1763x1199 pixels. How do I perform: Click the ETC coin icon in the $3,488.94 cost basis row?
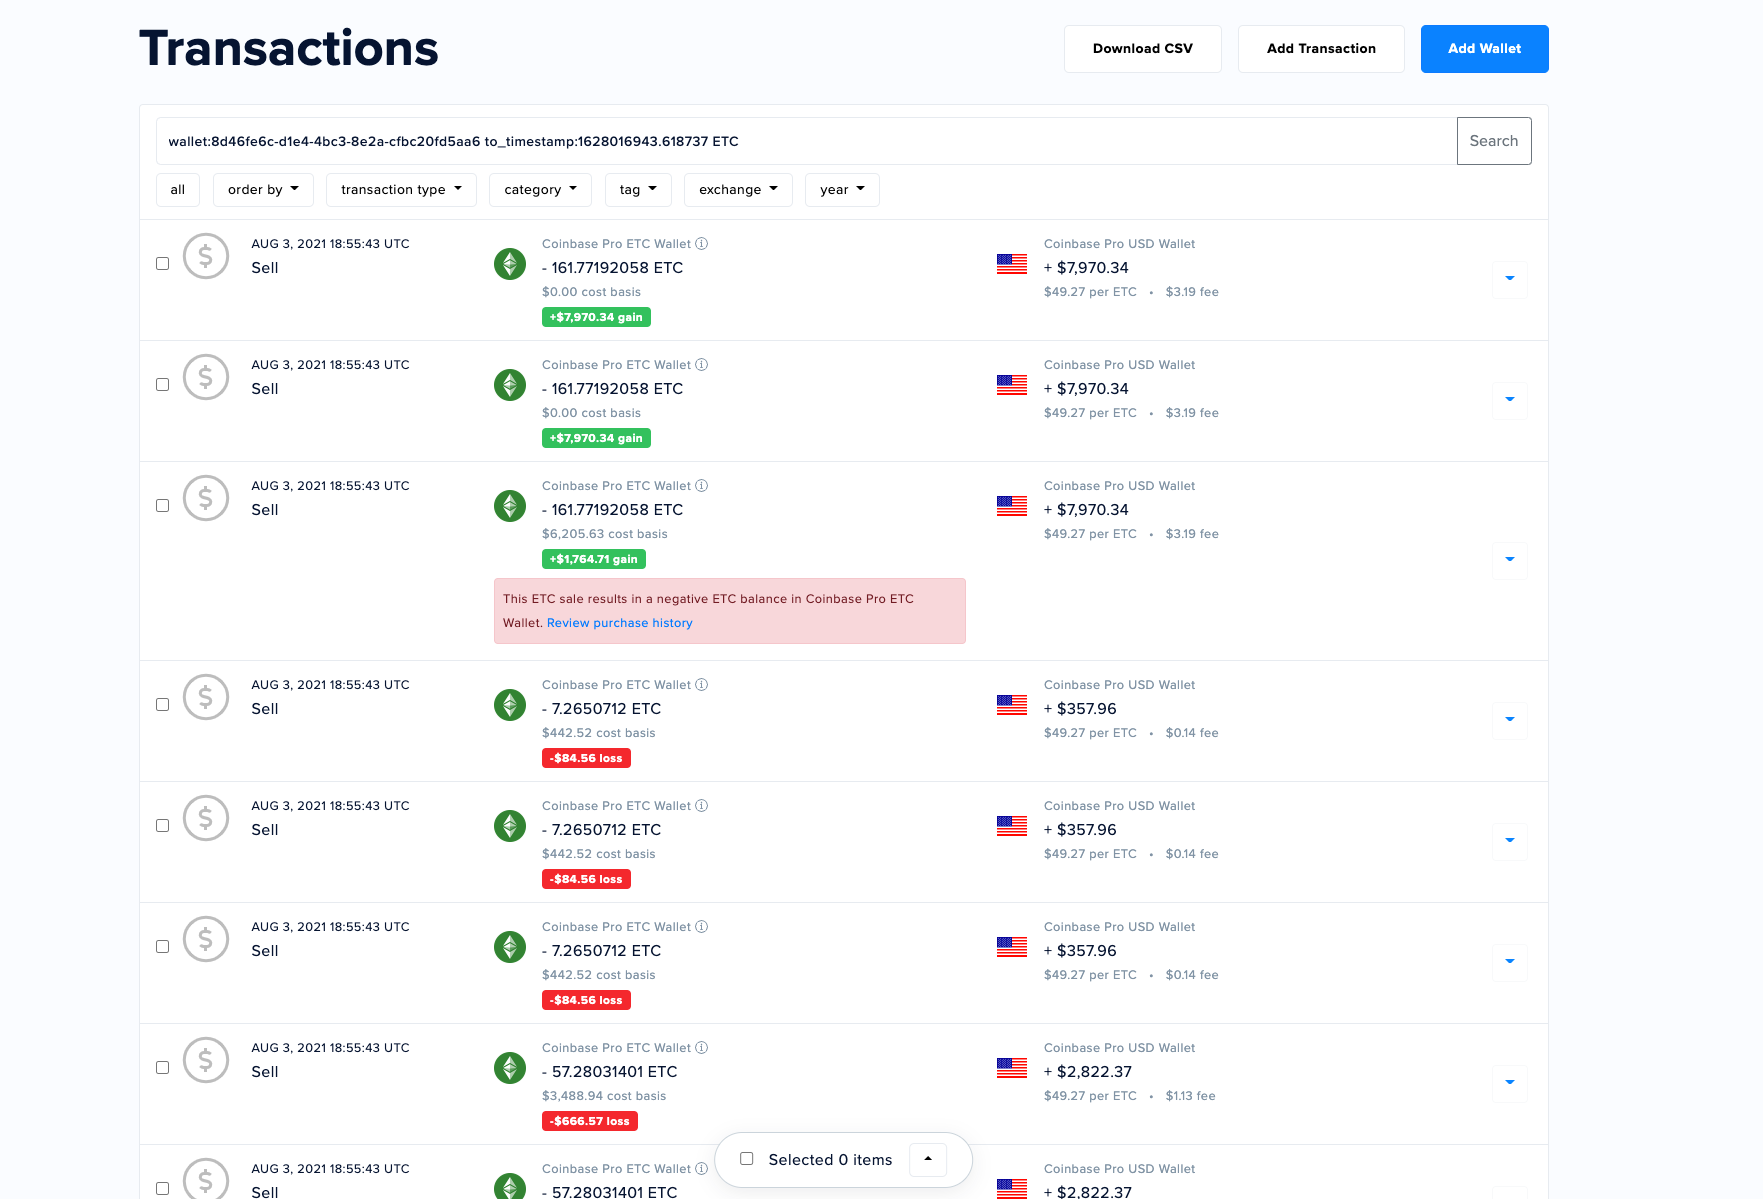(x=510, y=1068)
